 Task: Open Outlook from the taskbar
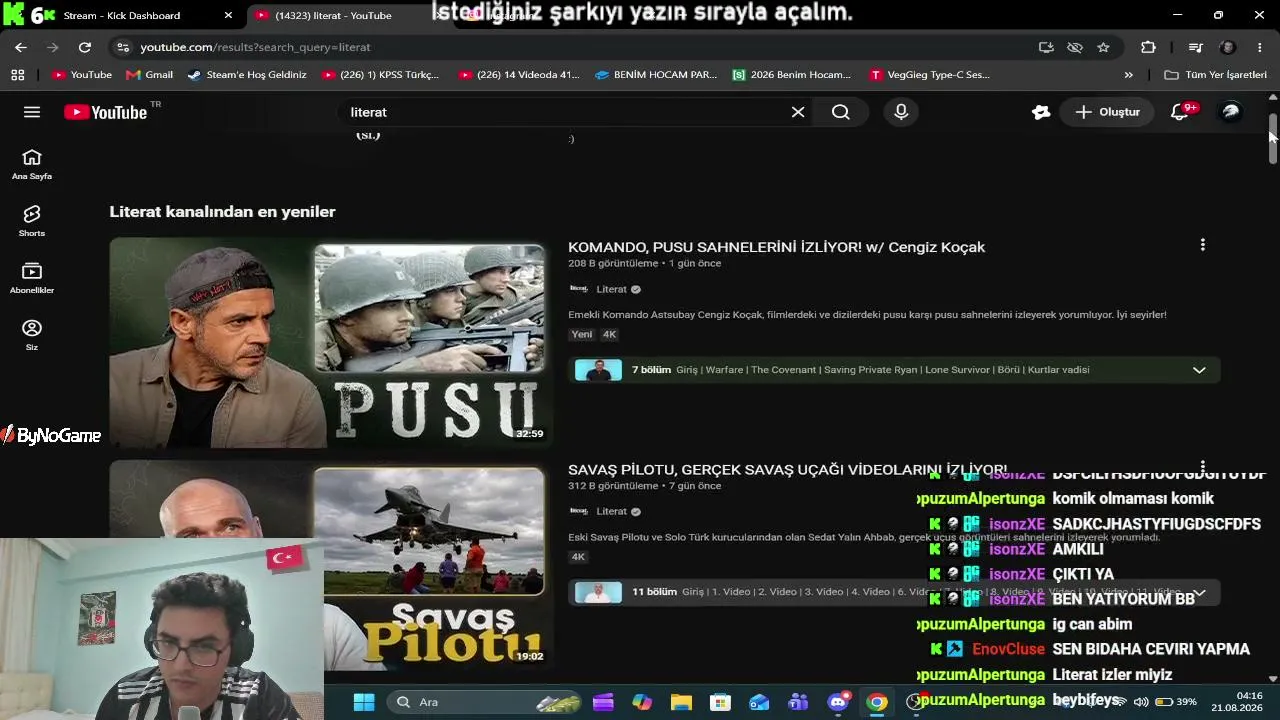coord(759,702)
